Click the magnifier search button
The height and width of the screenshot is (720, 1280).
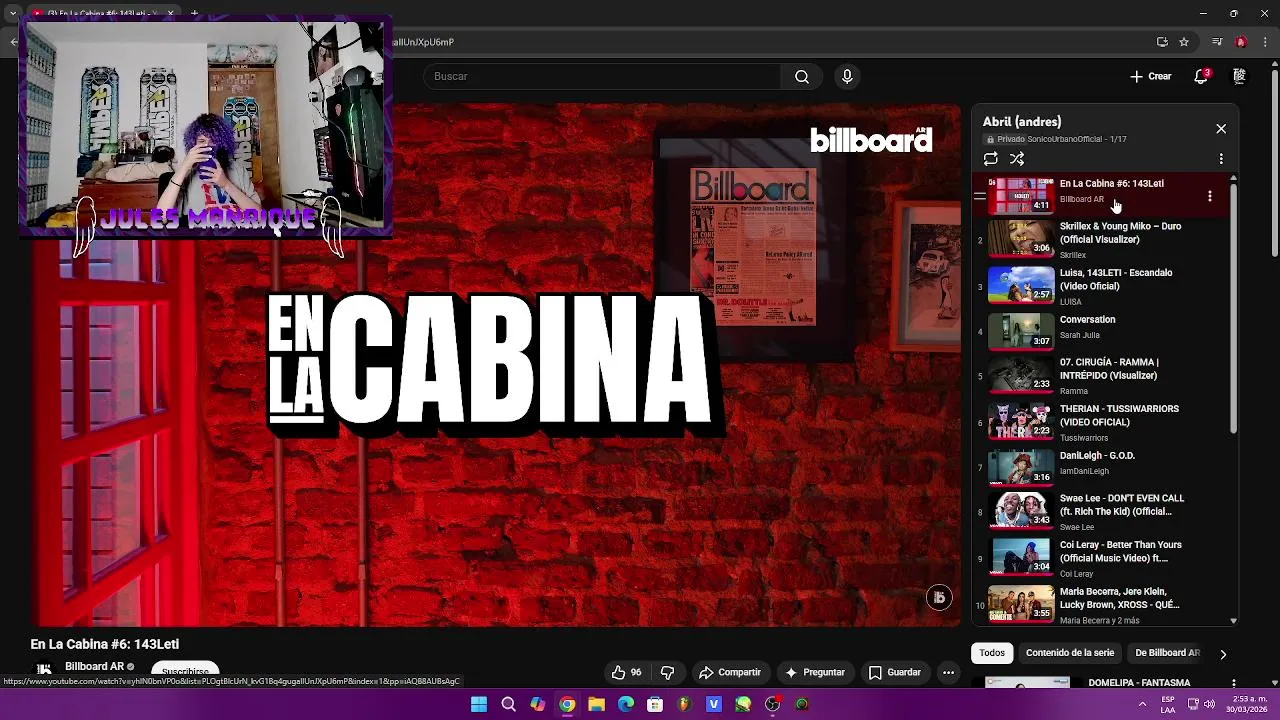pos(802,76)
